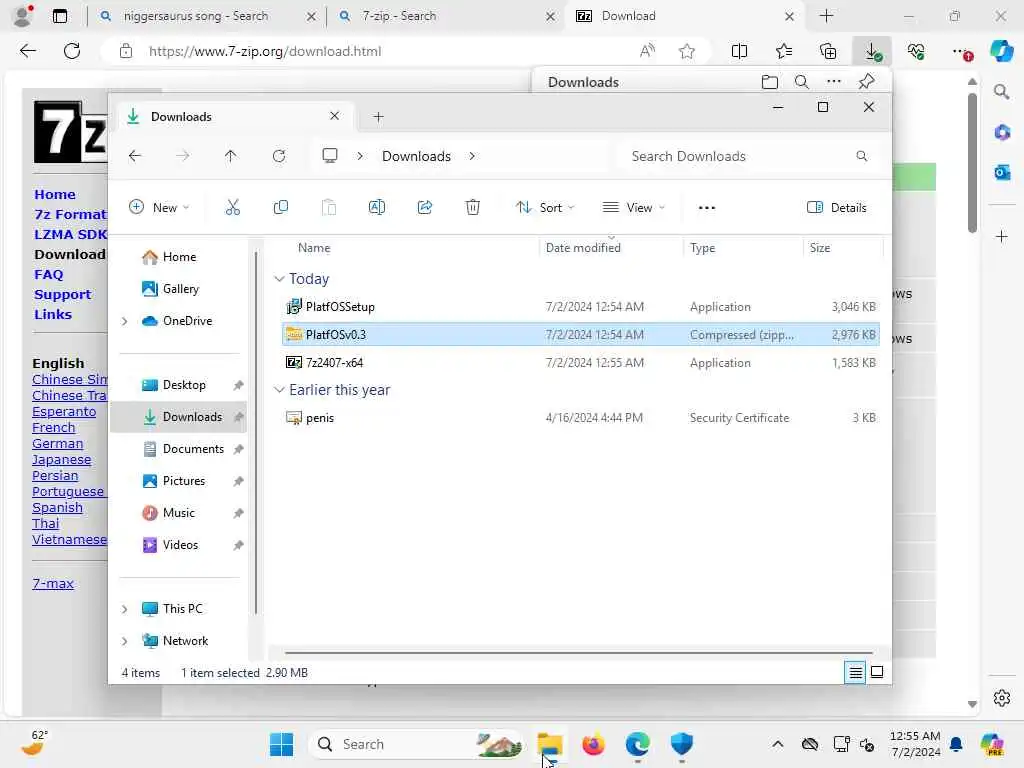Open the New dropdown in Explorer
The width and height of the screenshot is (1024, 768).
tap(159, 208)
